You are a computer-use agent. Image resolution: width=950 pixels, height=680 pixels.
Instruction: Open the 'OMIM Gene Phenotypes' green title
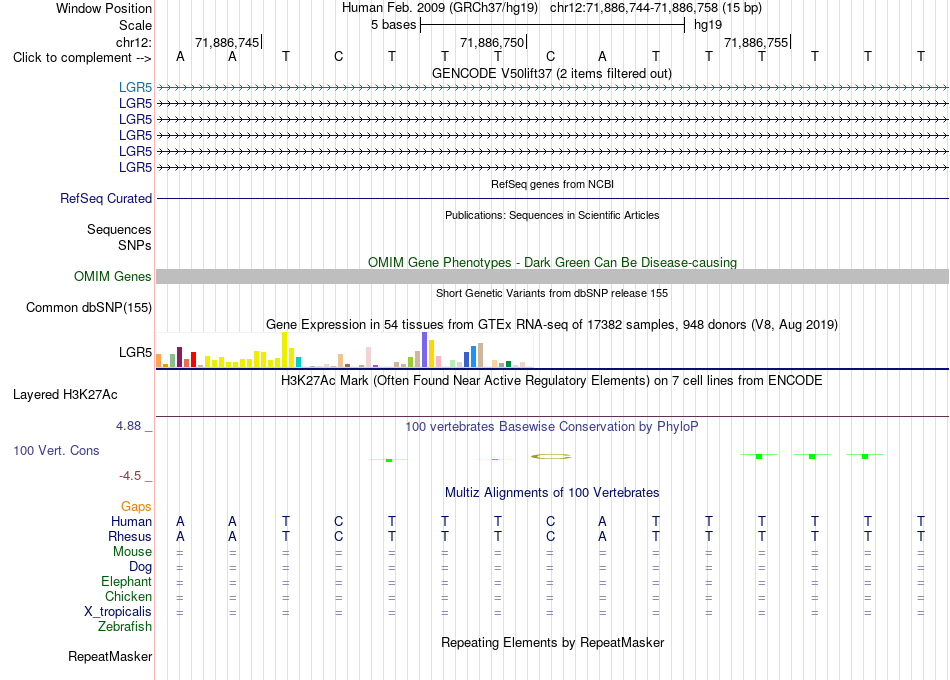552,262
